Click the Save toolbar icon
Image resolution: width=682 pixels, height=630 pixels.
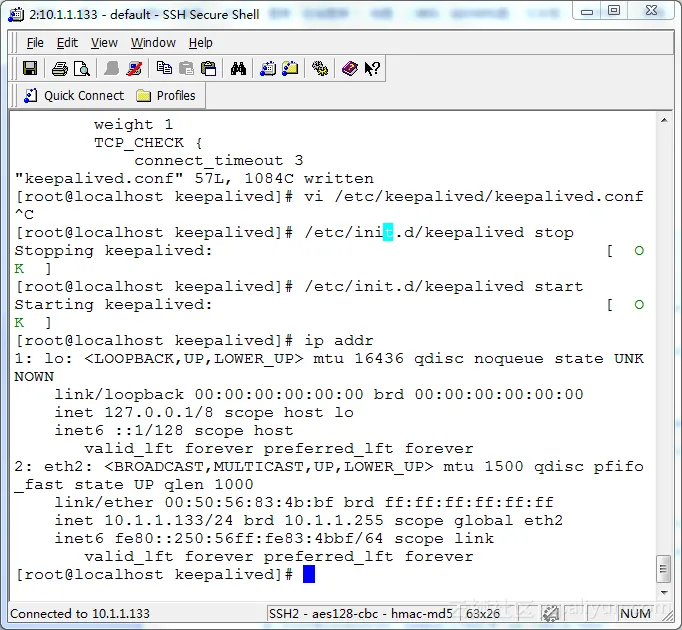(30, 68)
